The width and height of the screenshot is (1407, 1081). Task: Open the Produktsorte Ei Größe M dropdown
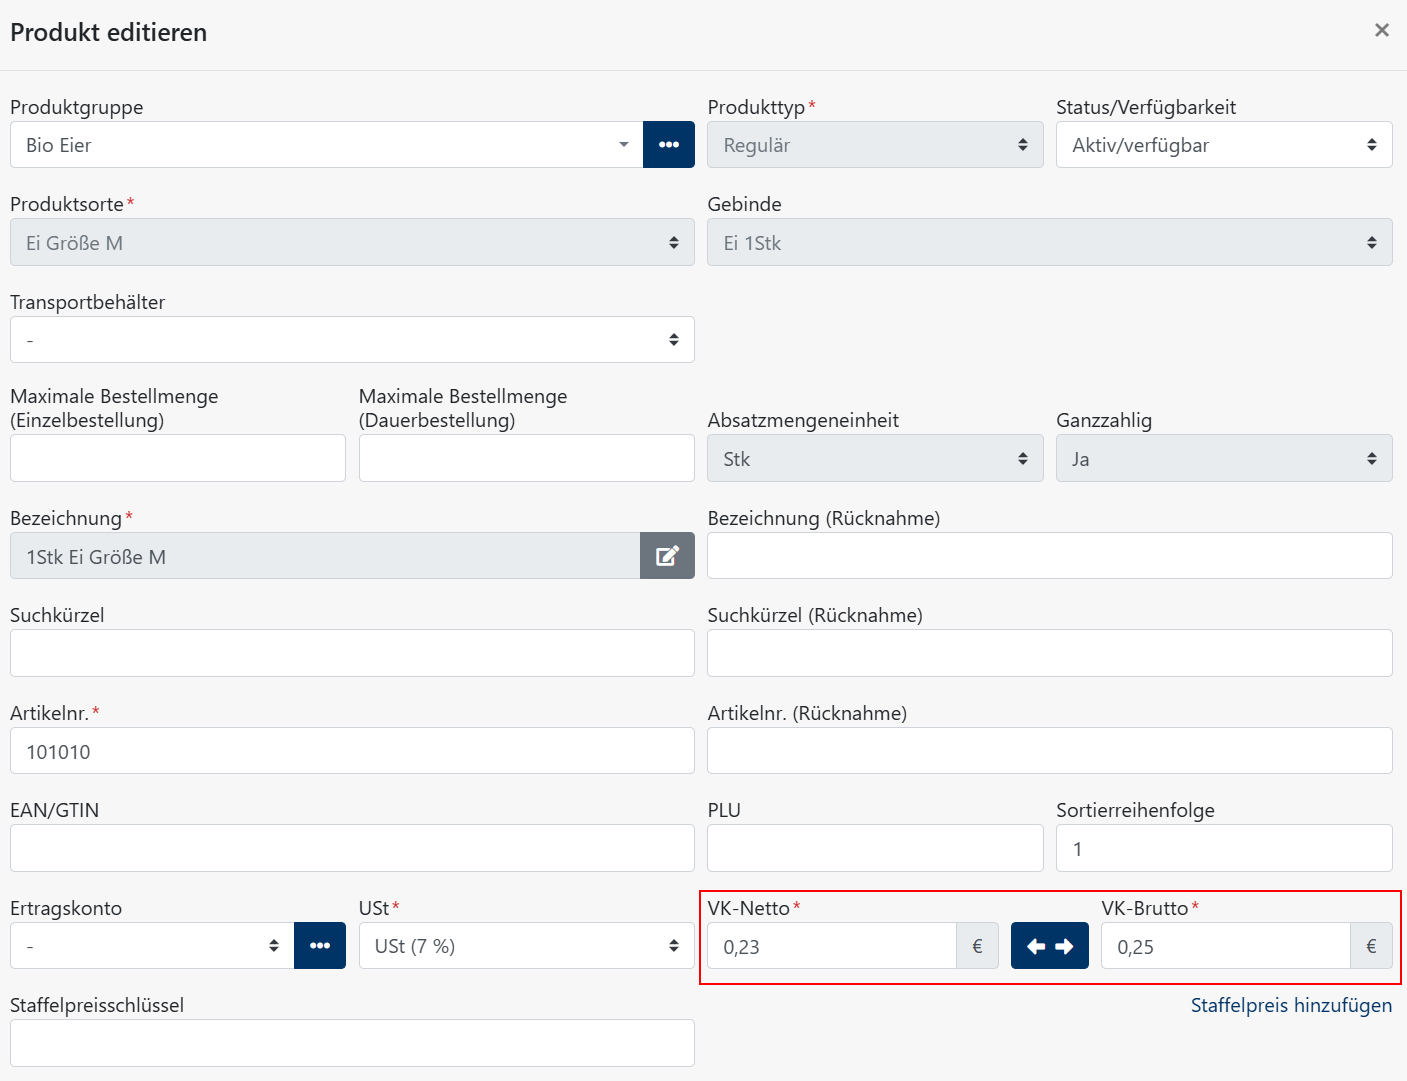(352, 243)
